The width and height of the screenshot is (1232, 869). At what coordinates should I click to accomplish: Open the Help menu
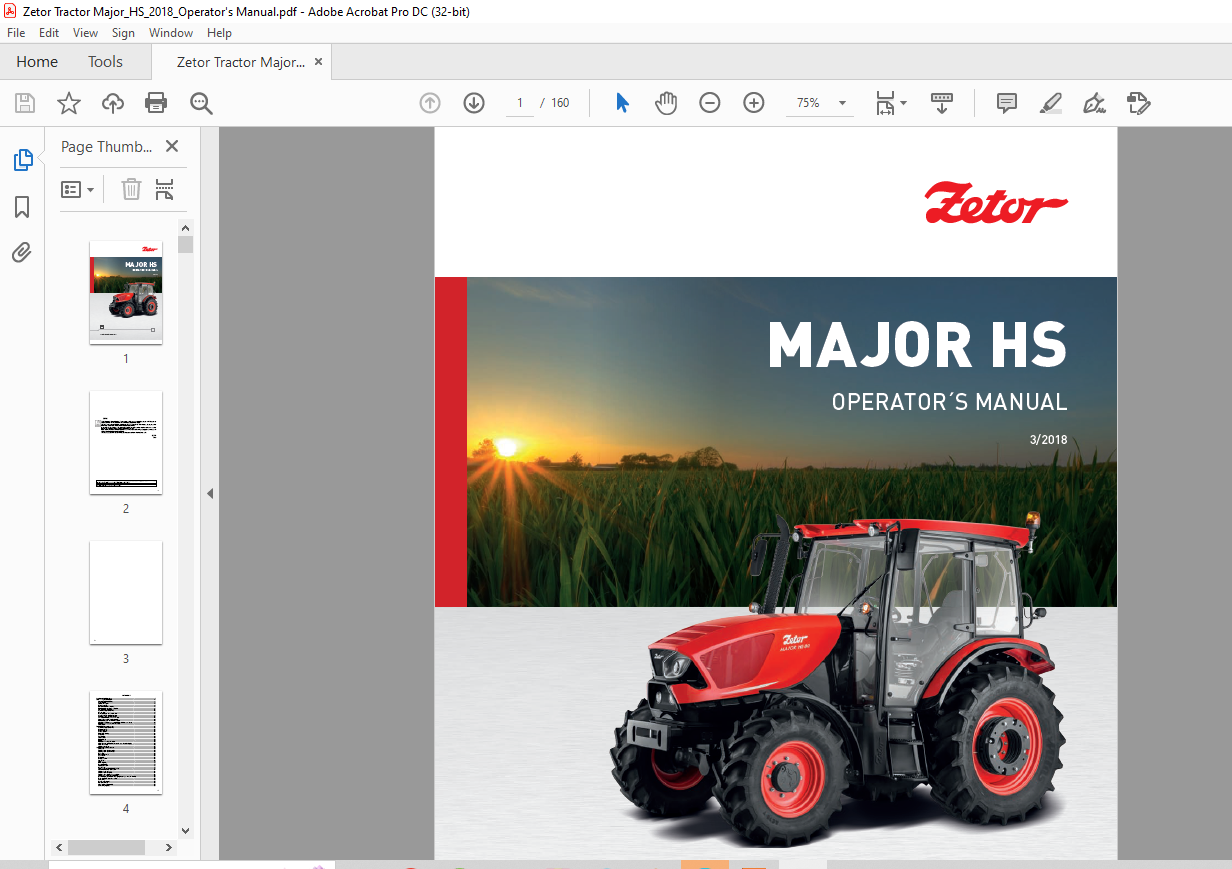(219, 33)
